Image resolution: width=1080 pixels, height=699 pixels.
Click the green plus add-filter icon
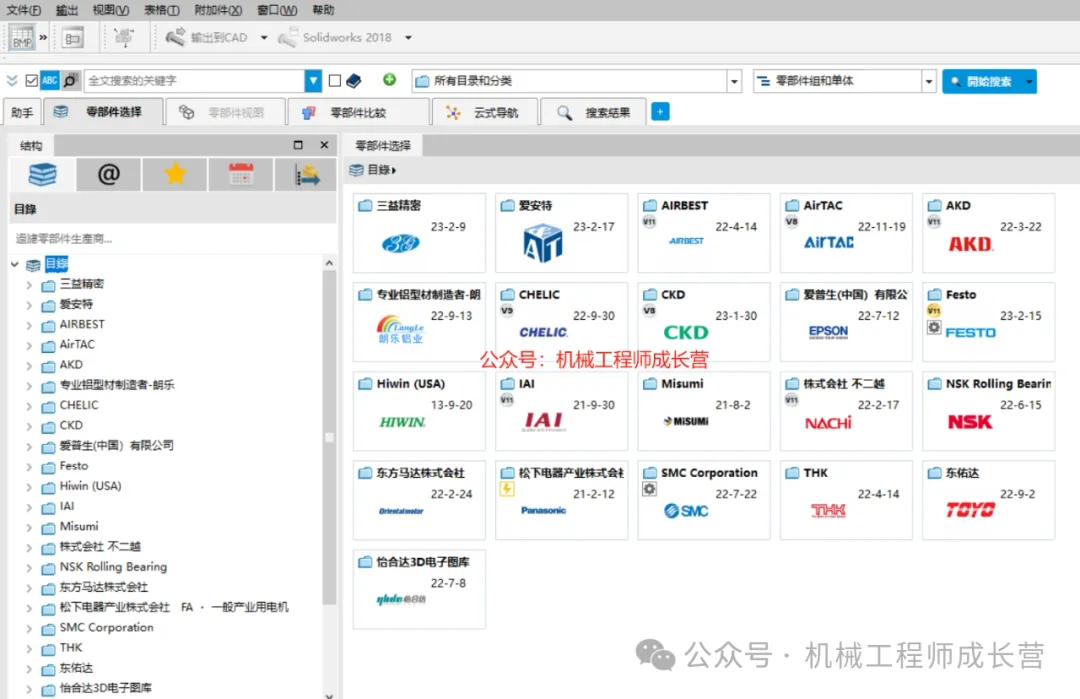point(389,80)
